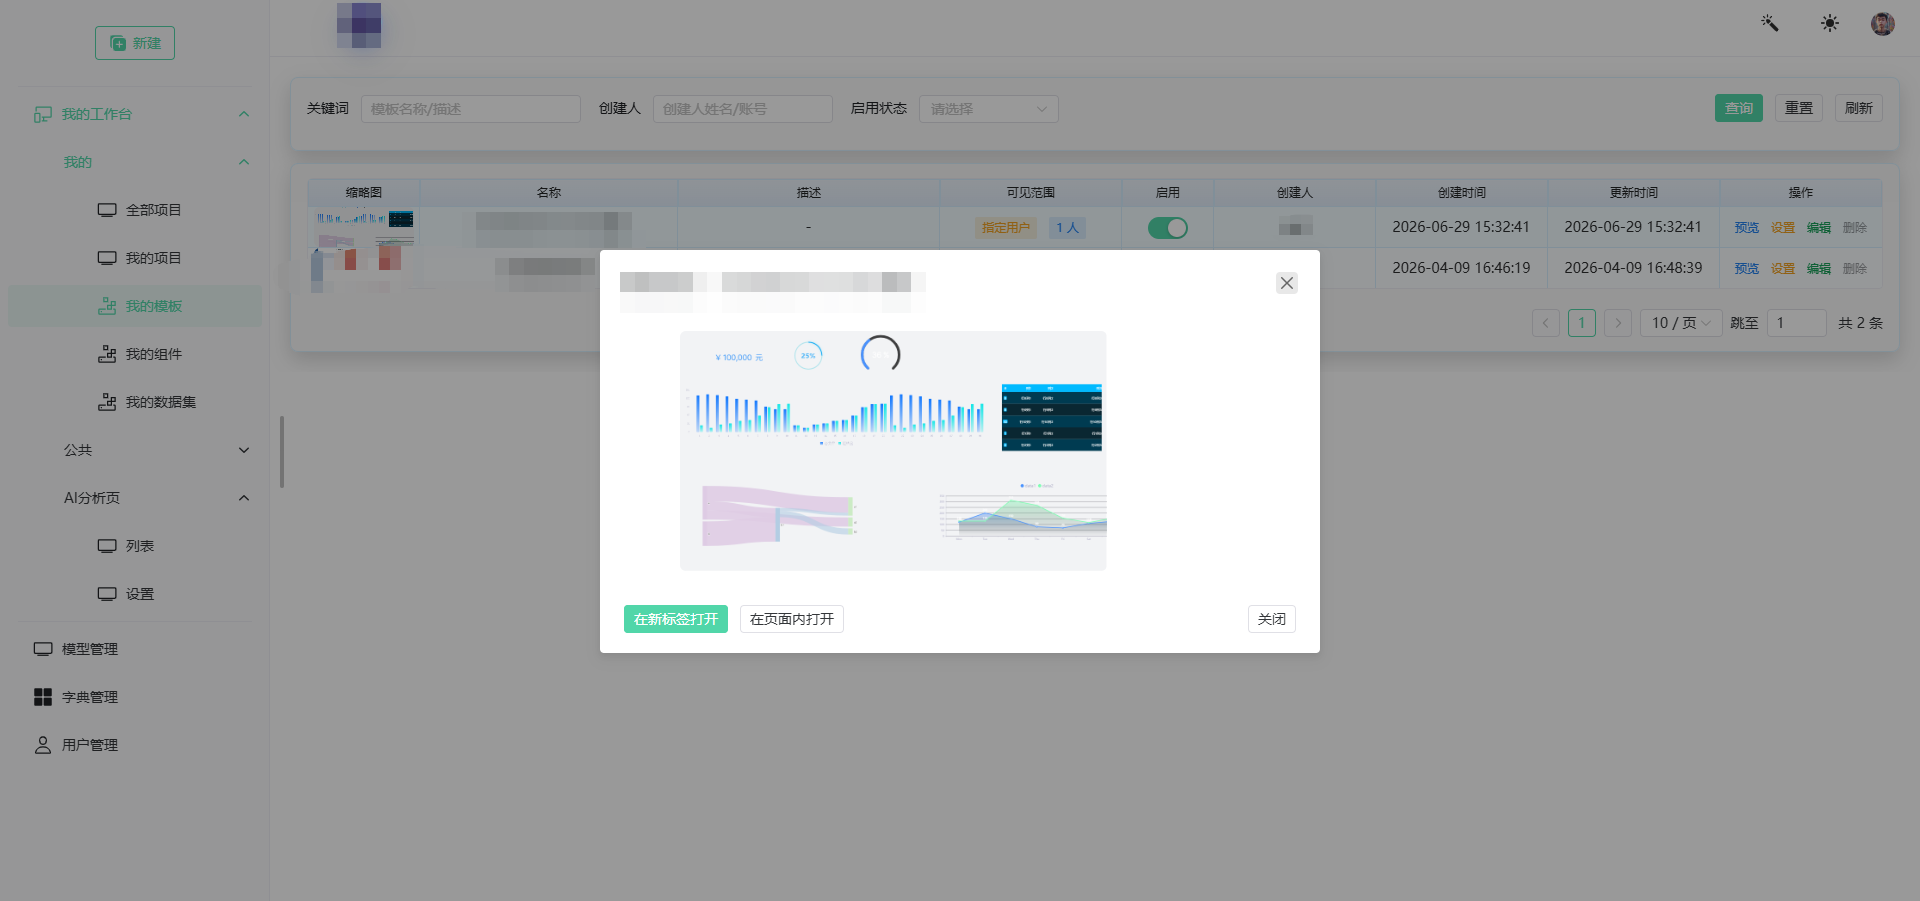The width and height of the screenshot is (1920, 901).
Task: Click the 刷新 refresh button
Action: pyautogui.click(x=1859, y=108)
